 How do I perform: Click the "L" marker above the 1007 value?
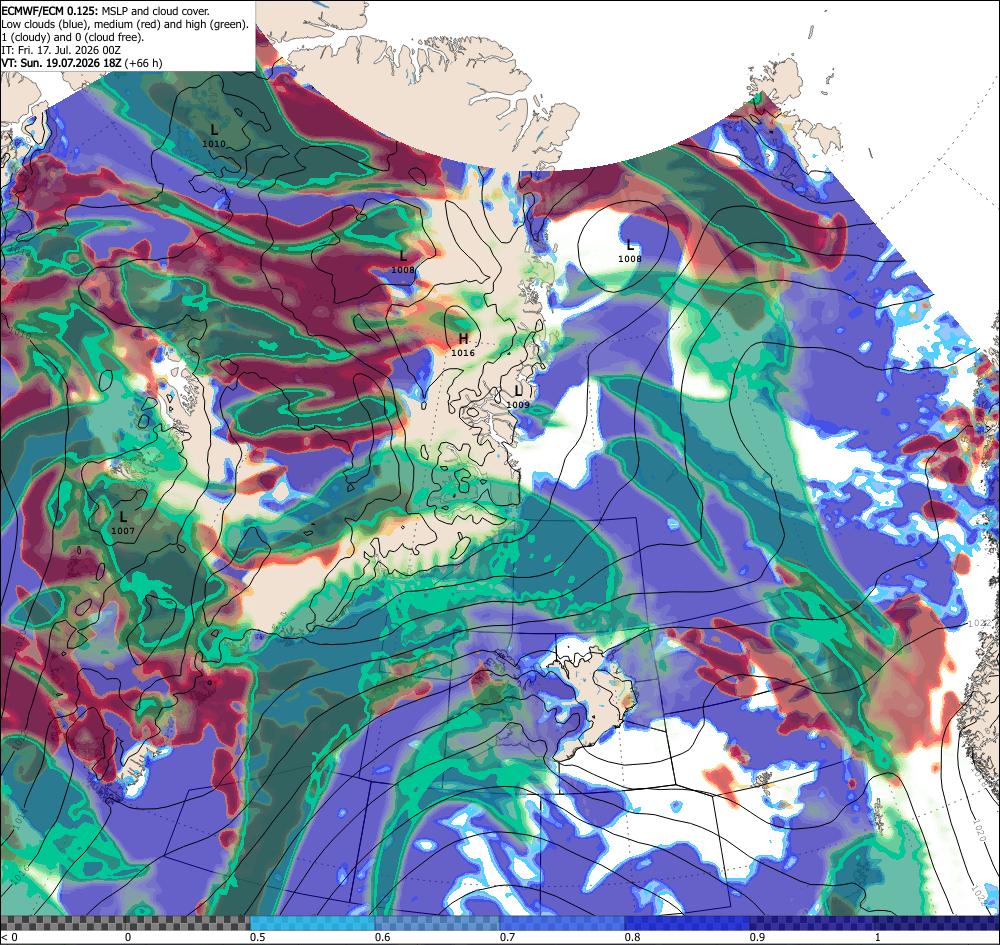click(122, 516)
